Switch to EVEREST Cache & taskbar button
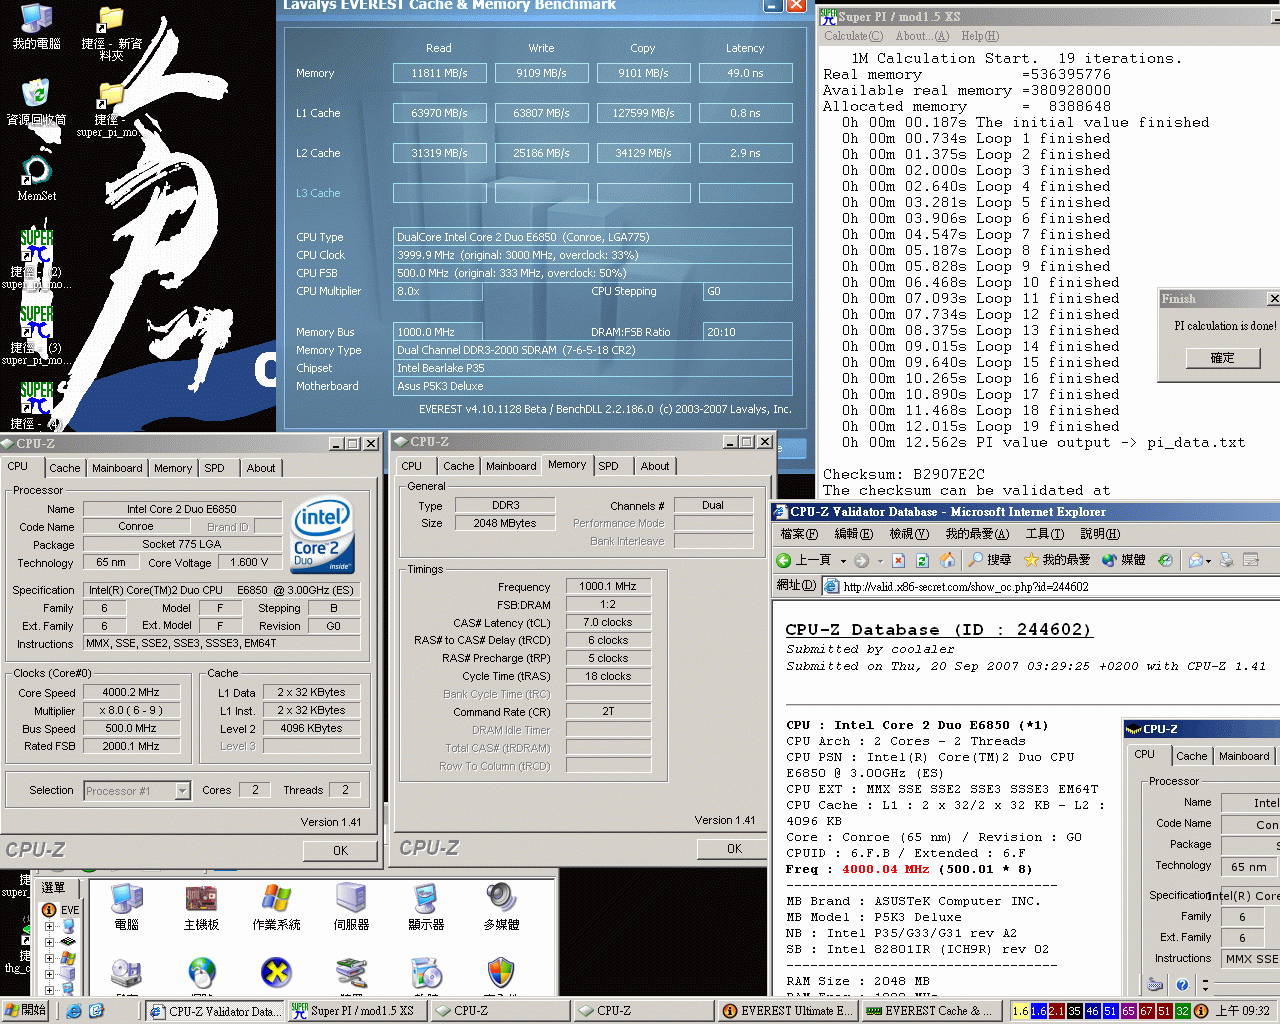 click(931, 1011)
